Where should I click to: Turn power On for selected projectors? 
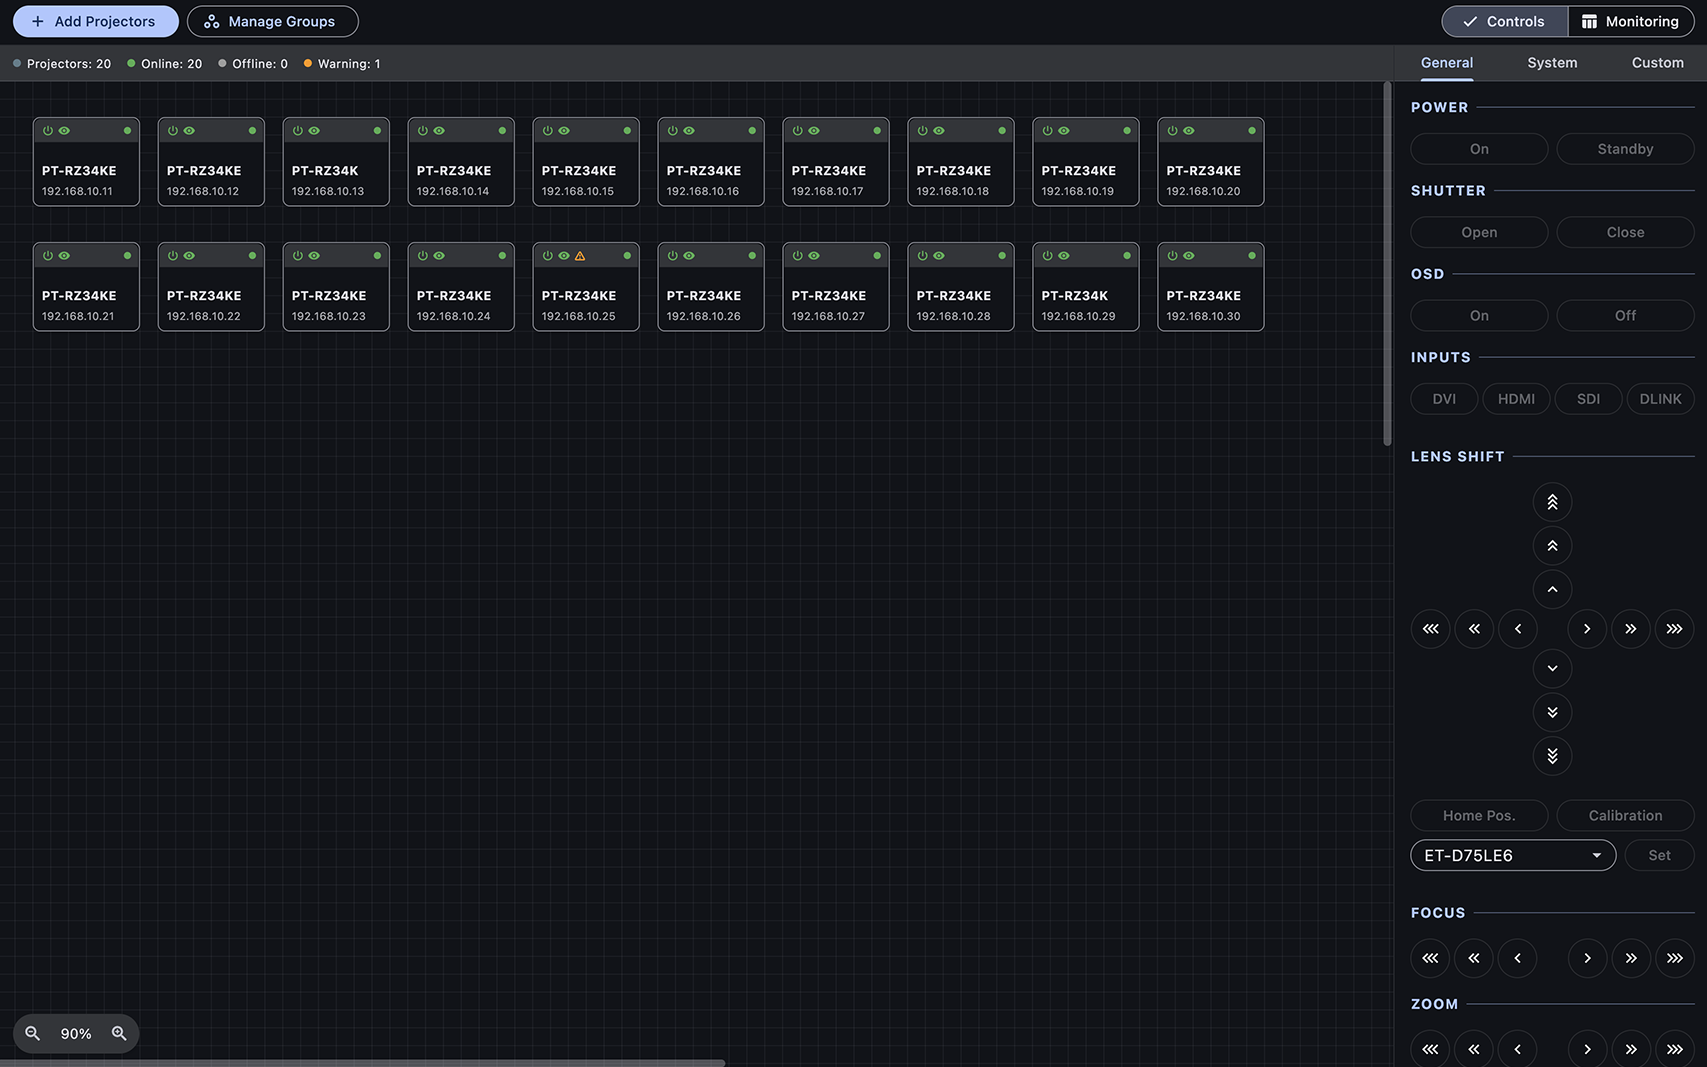(1479, 149)
